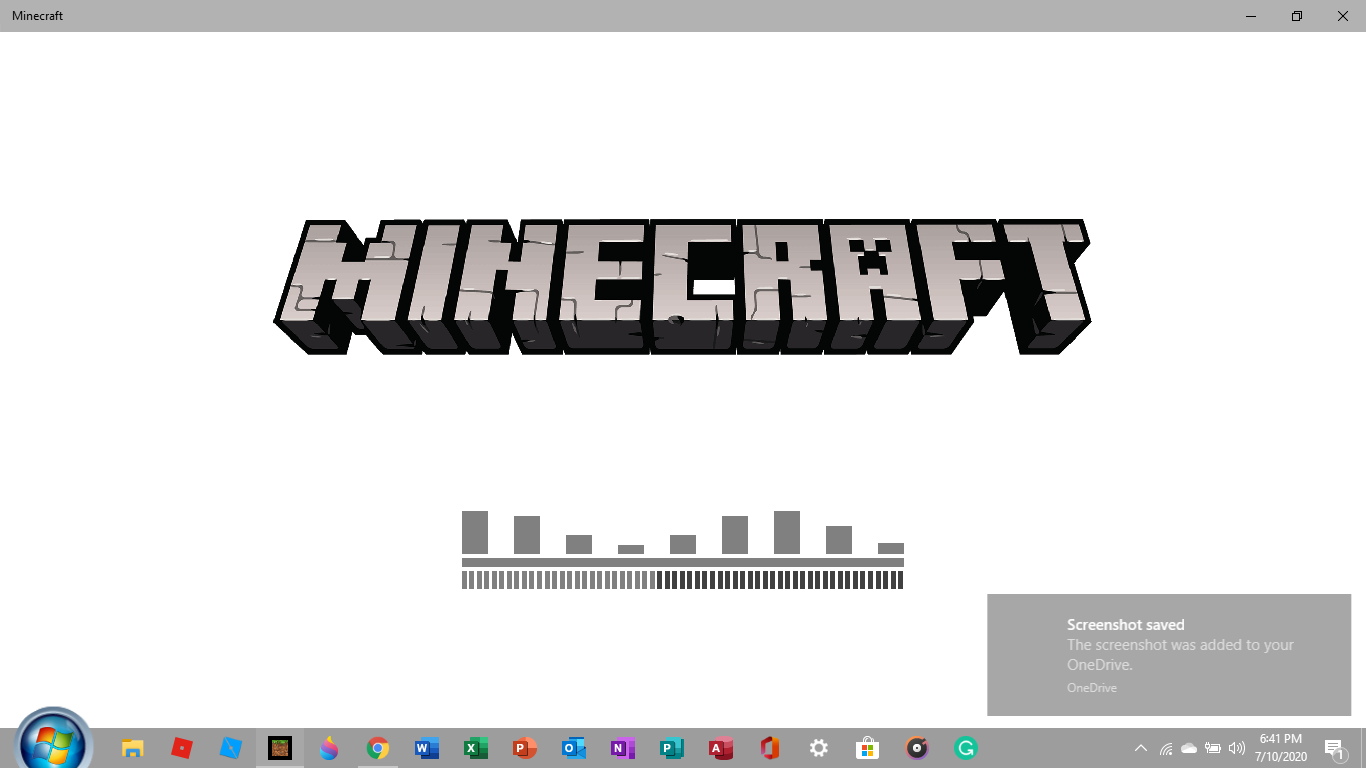Viewport: 1366px width, 768px height.
Task: Launch Google Chrome from the taskbar
Action: tap(377, 748)
